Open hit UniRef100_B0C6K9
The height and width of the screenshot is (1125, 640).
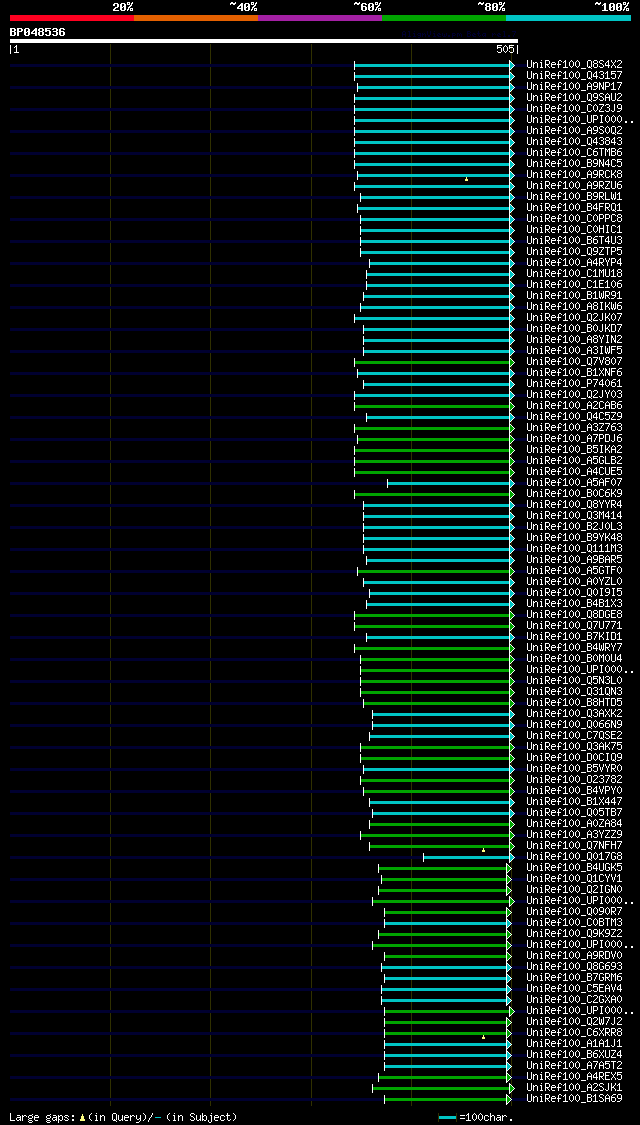(574, 493)
